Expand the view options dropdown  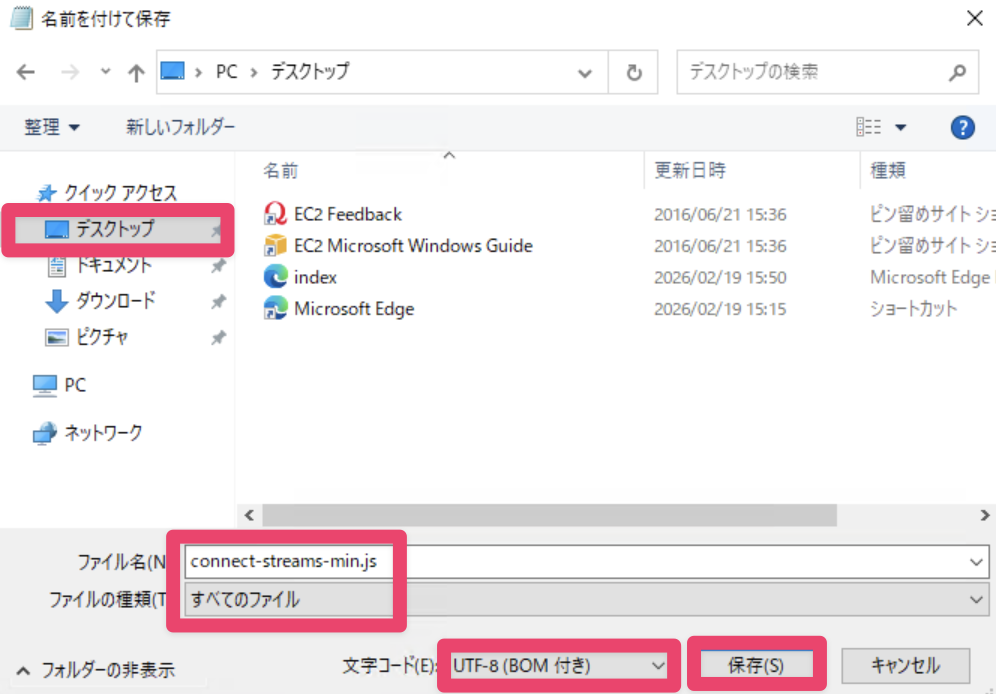pos(900,127)
